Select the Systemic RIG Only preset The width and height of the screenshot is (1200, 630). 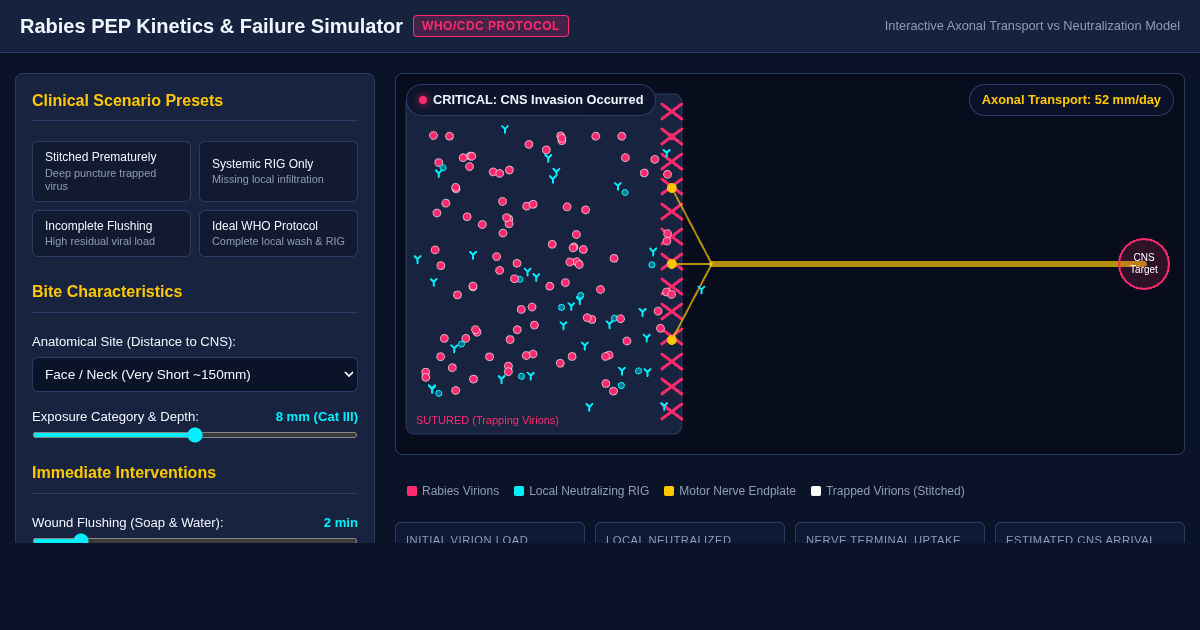(x=278, y=171)
